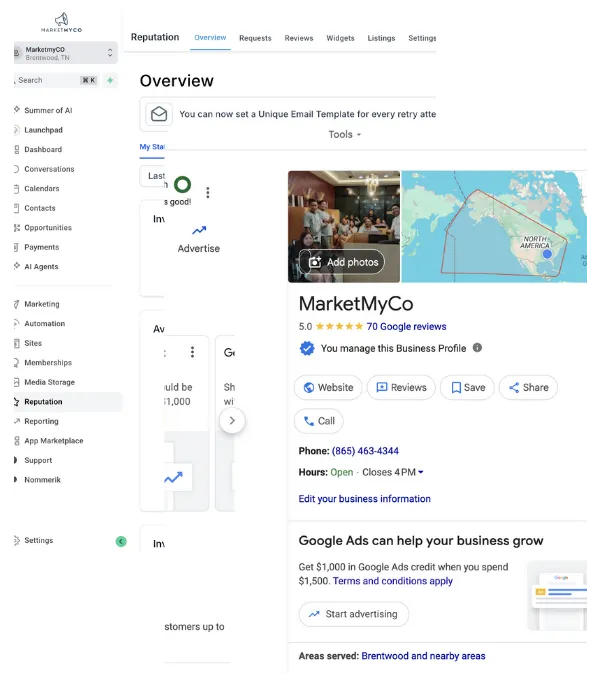Screen dimensions: 600x700
Task: Open Reporting in sidebar
Action: tap(41, 421)
